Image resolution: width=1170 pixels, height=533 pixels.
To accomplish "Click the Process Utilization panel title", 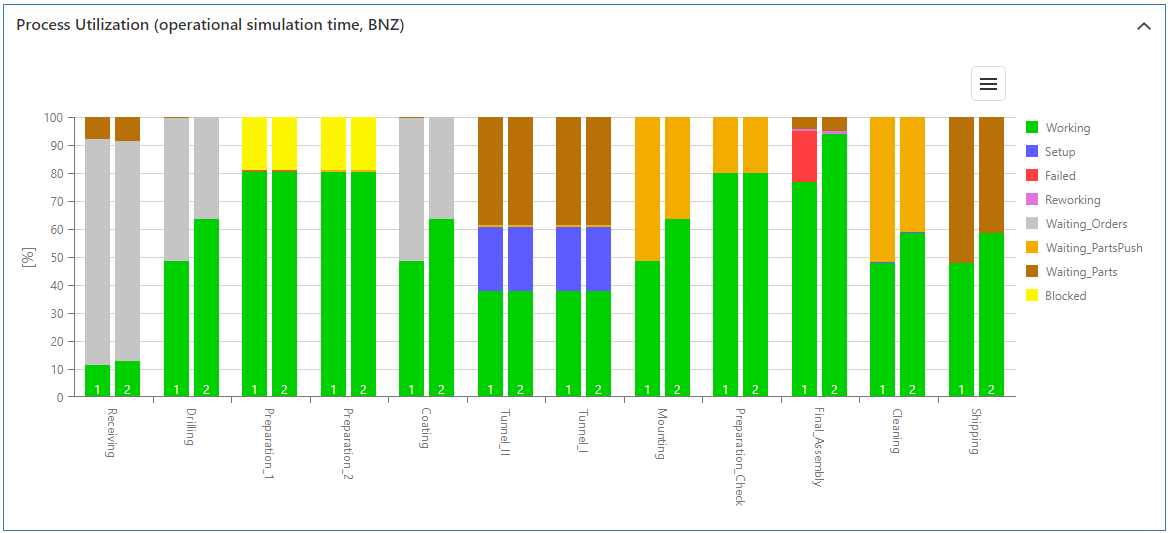I will 210,26.
